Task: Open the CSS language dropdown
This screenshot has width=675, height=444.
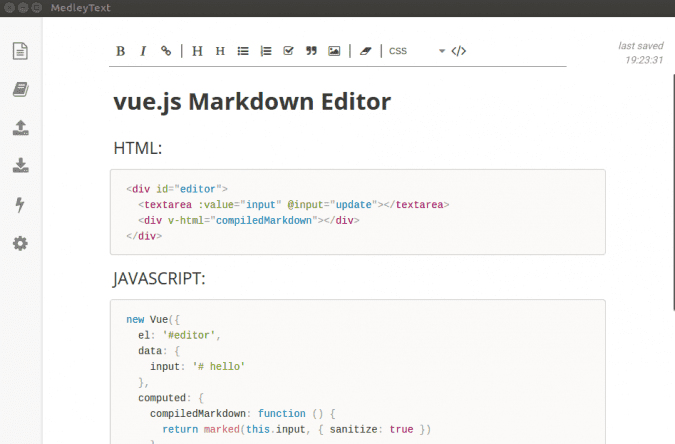Action: coord(416,51)
